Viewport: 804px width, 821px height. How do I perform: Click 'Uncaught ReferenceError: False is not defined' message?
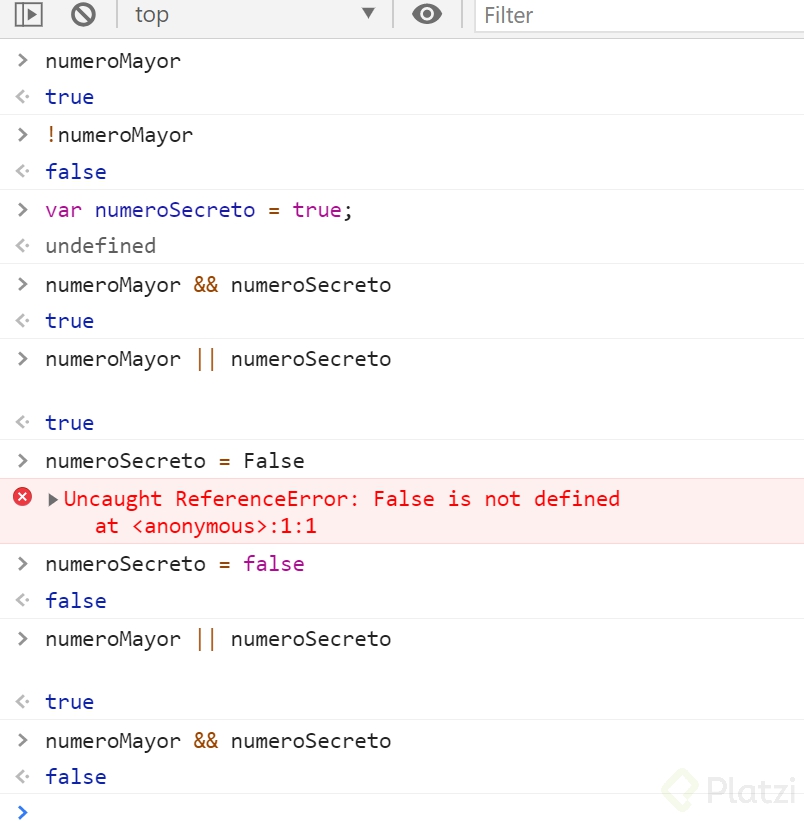(342, 499)
